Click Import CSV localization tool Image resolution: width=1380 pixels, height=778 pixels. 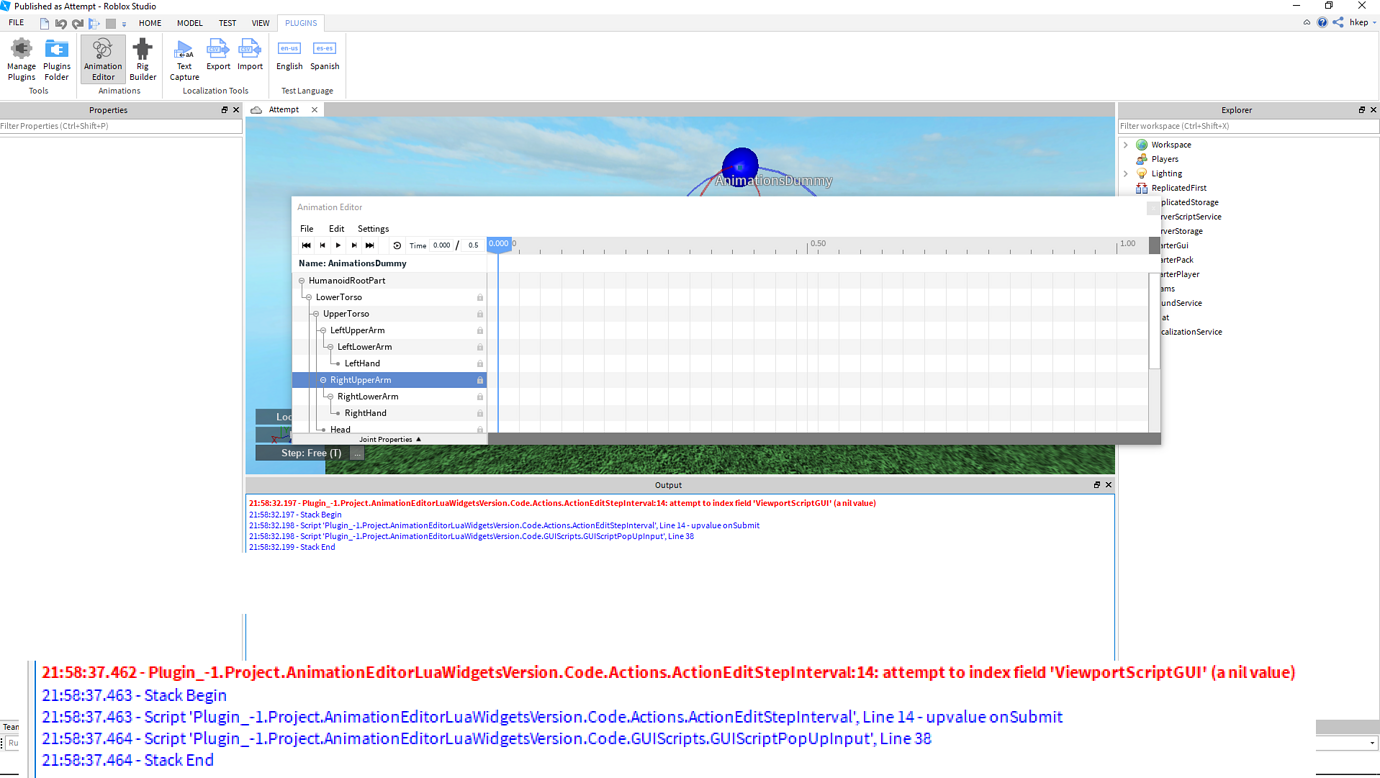coord(250,55)
